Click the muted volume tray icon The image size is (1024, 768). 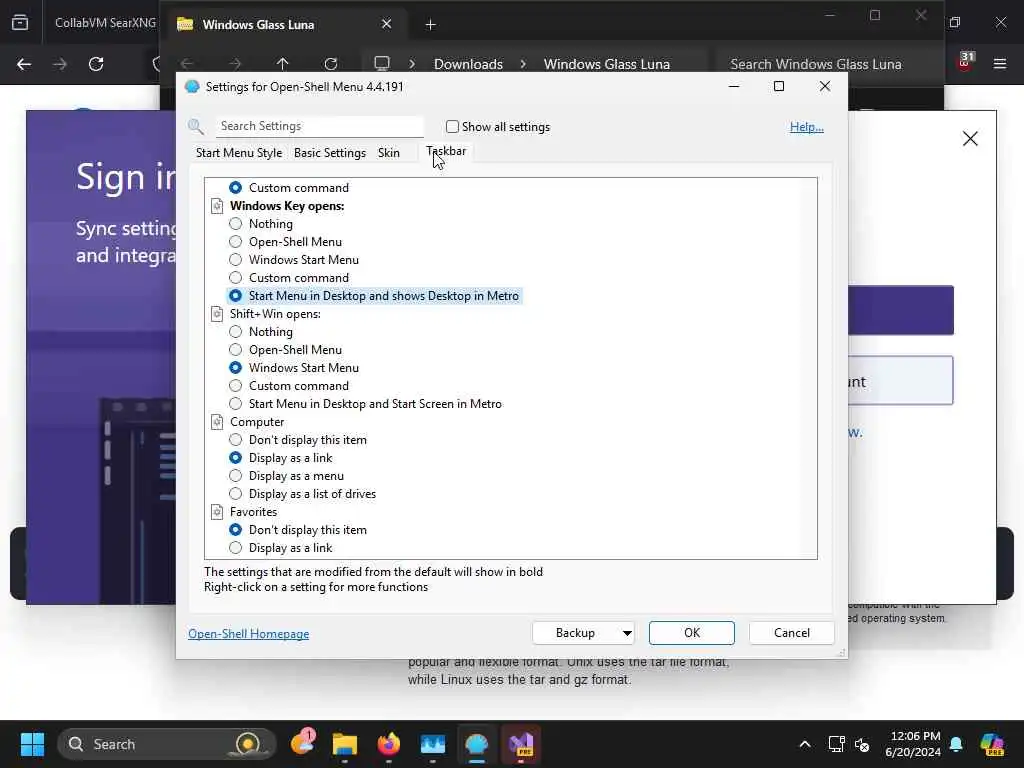862,744
